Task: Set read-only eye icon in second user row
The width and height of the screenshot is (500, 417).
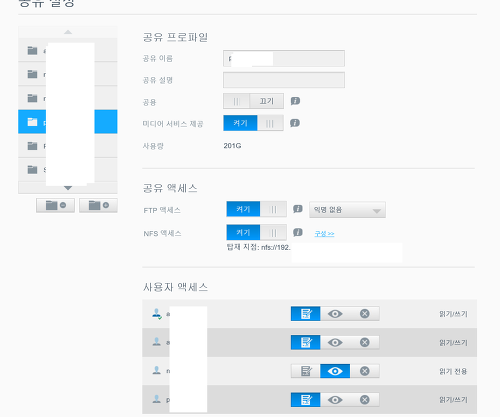Action: (x=335, y=342)
